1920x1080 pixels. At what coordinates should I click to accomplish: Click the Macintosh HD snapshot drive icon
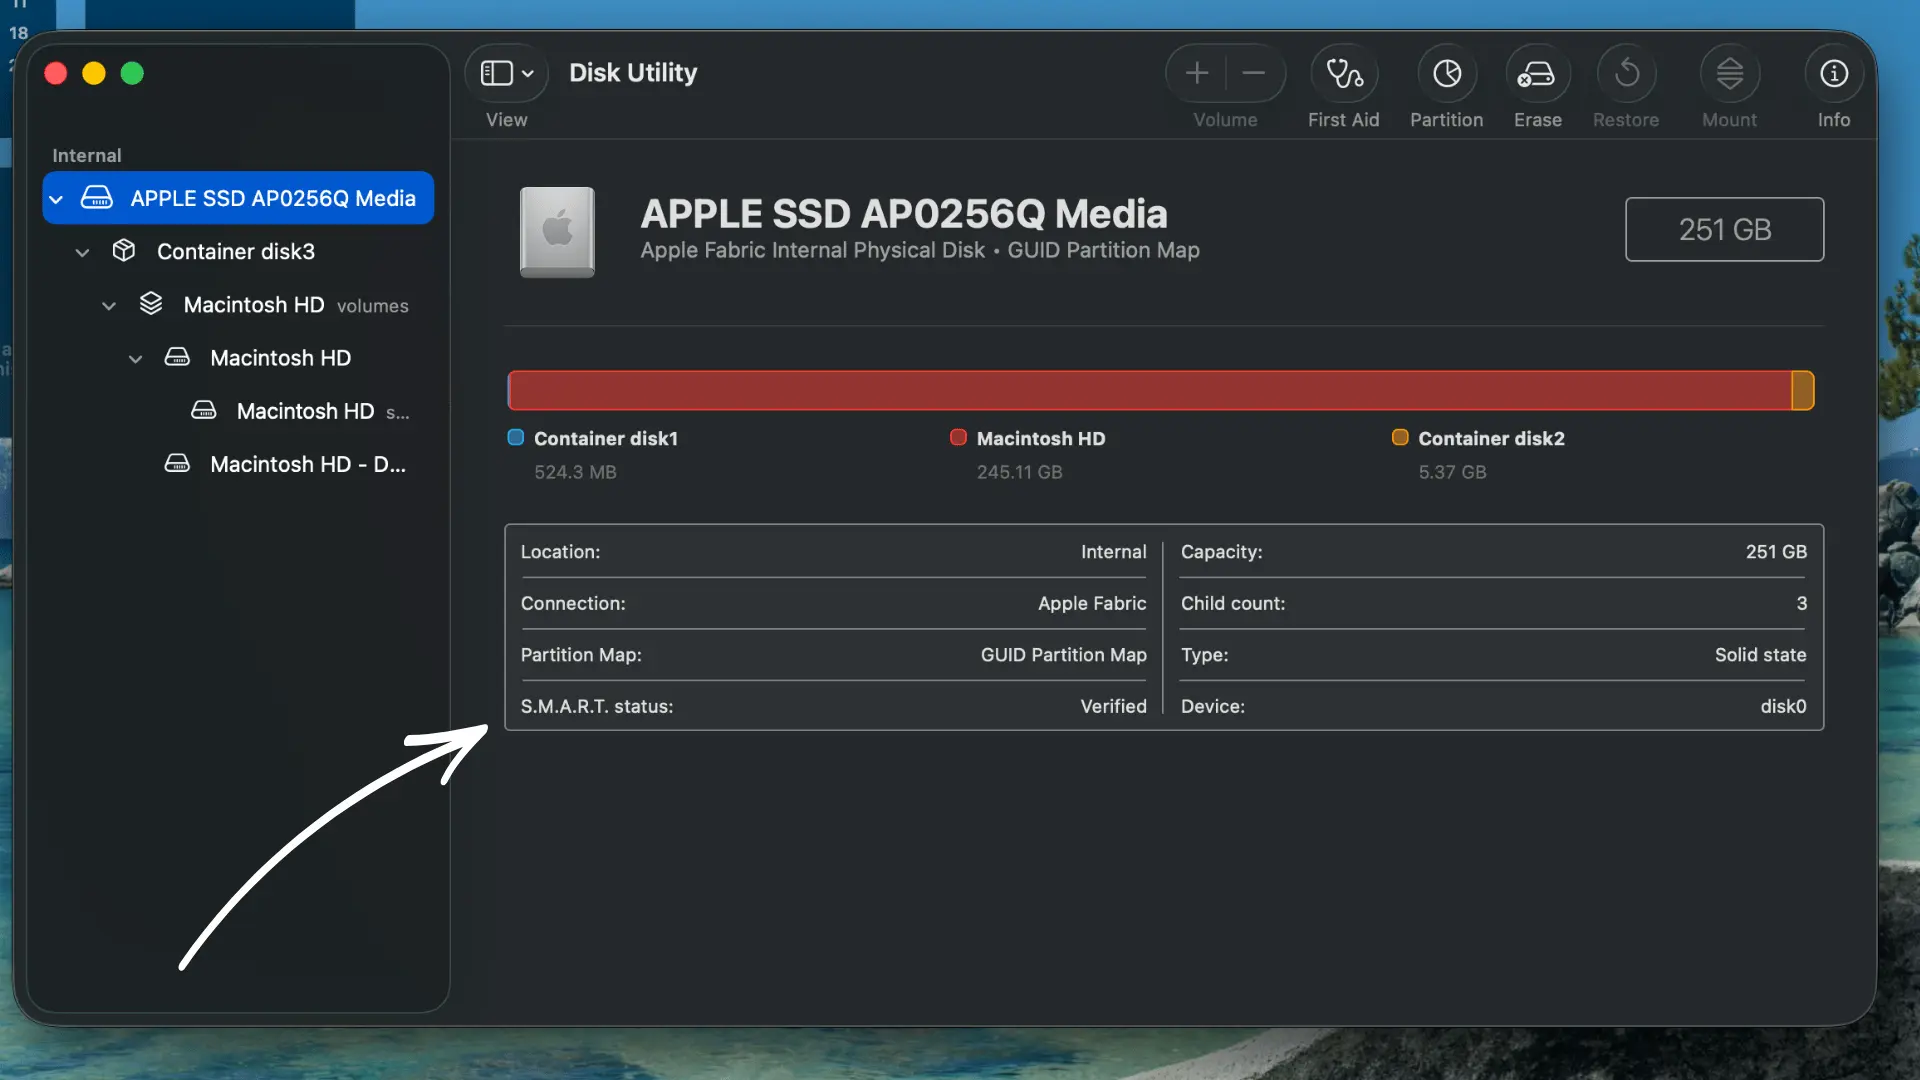pos(204,411)
